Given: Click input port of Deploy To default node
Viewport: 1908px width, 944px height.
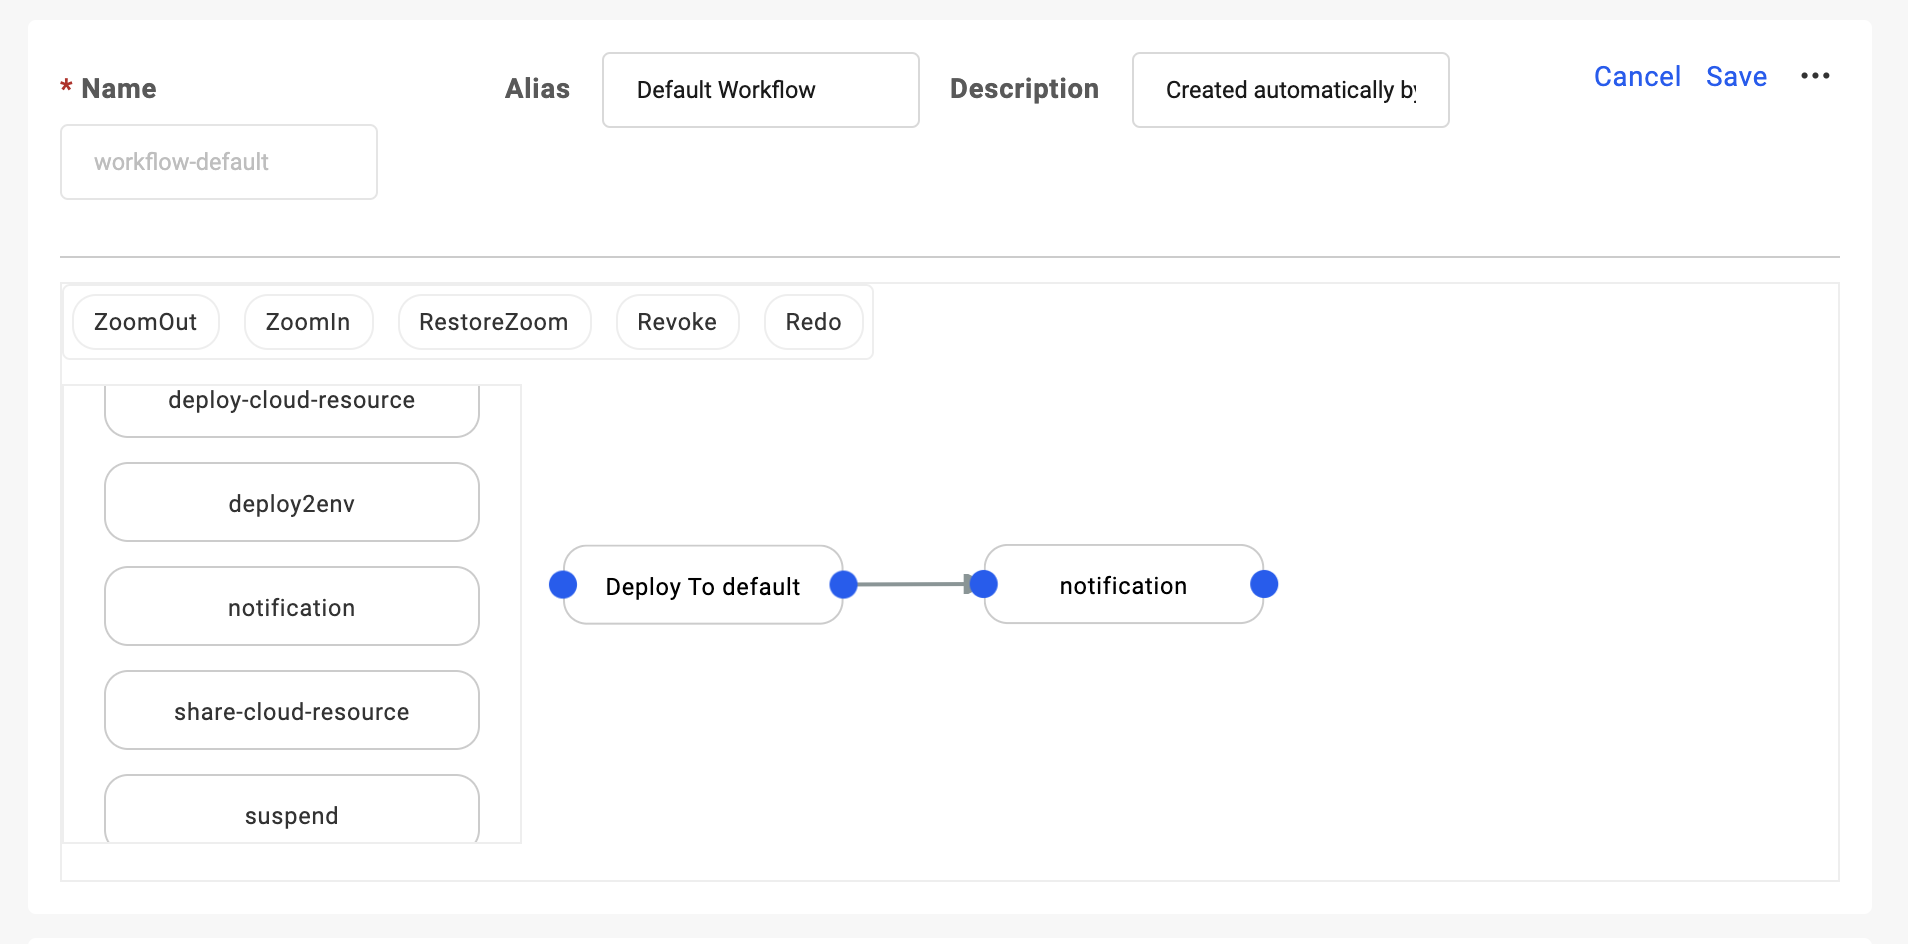Looking at the screenshot, I should [x=563, y=585].
